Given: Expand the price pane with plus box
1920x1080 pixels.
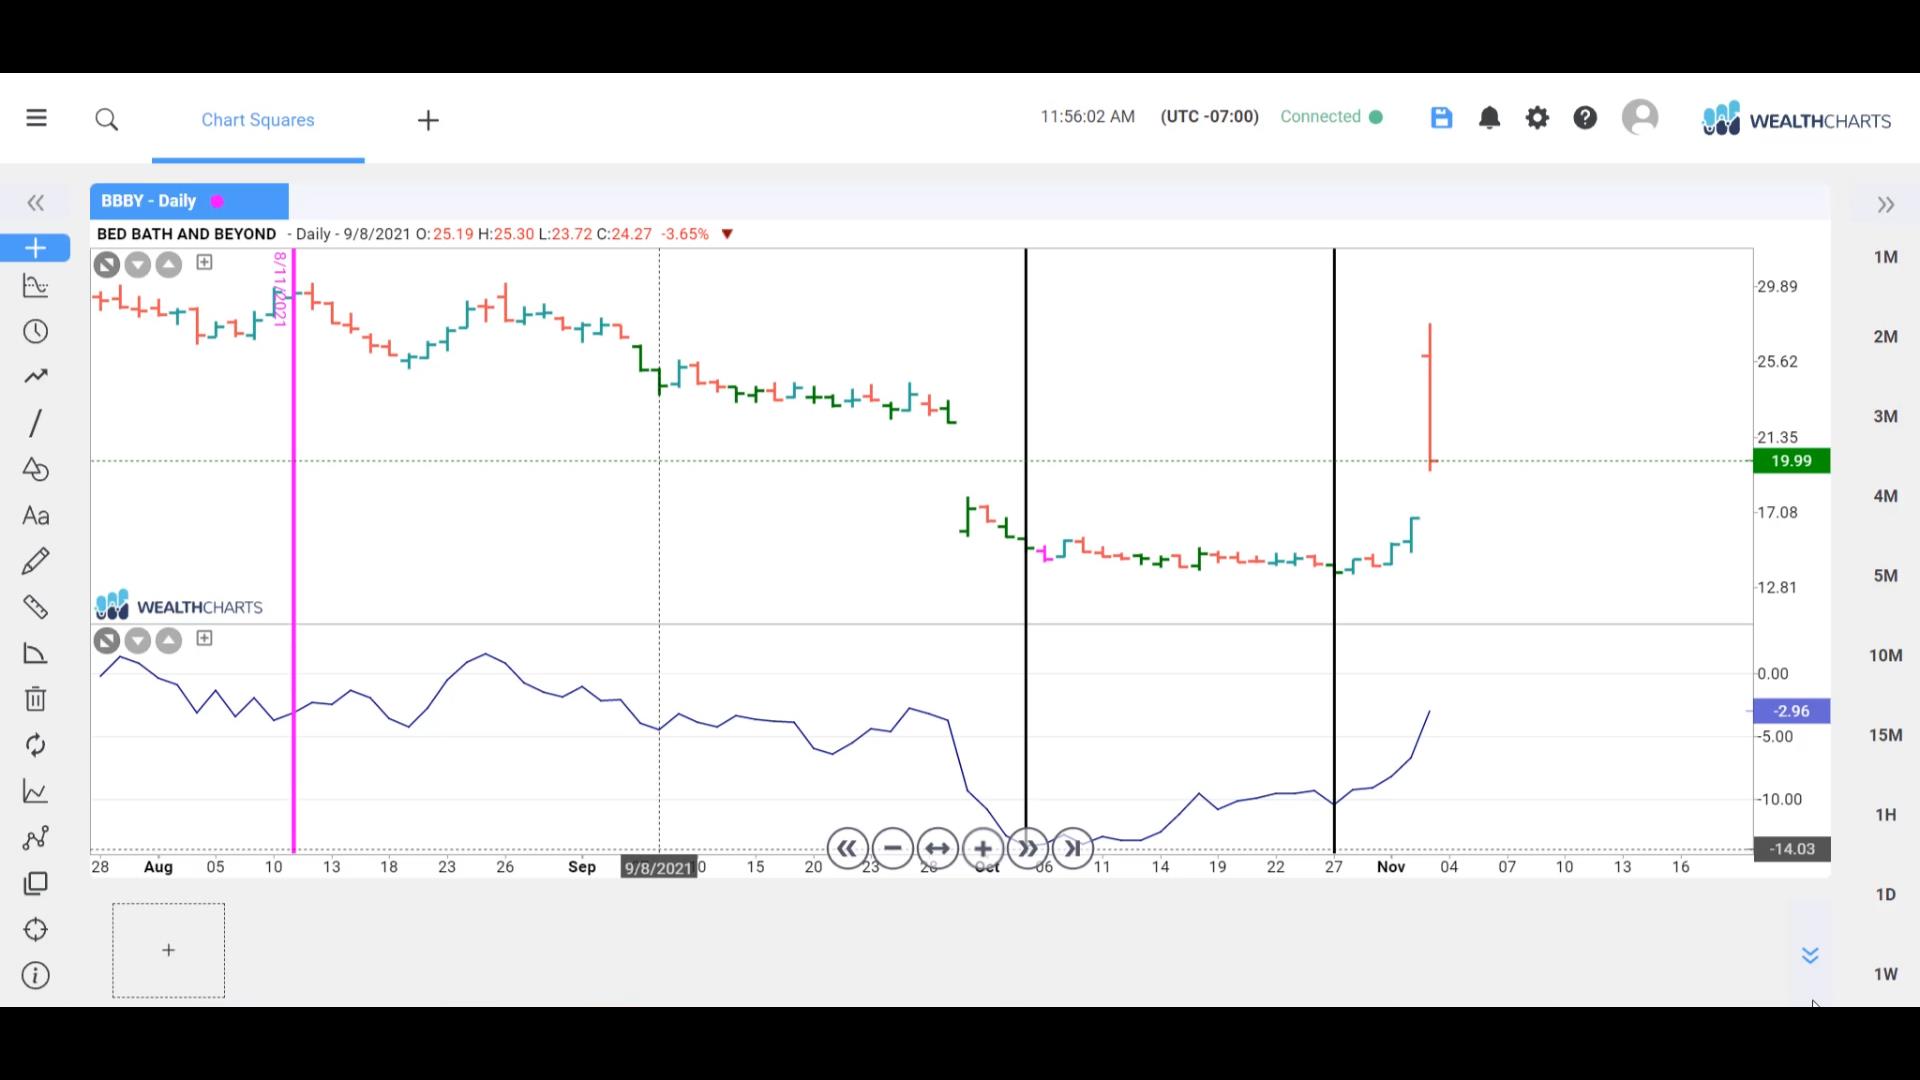Looking at the screenshot, I should click(205, 262).
